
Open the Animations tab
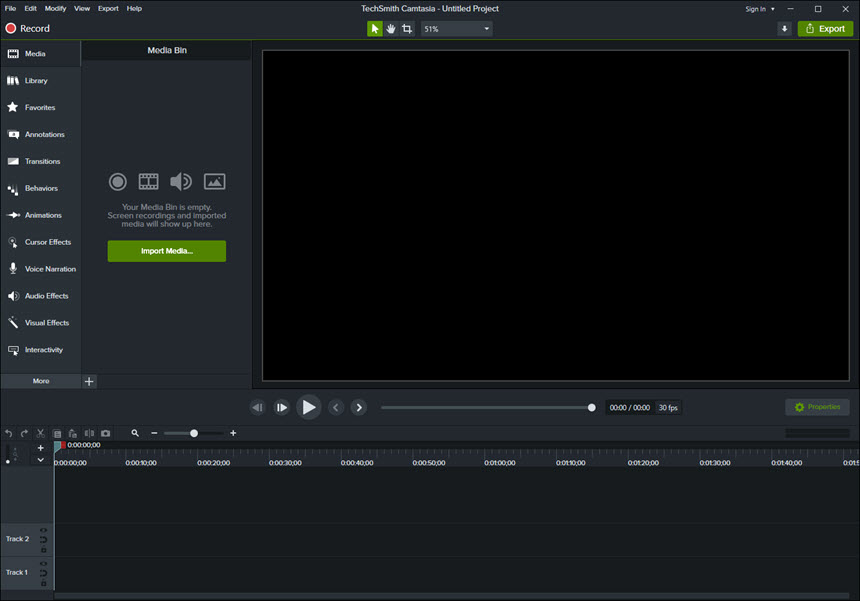41,215
